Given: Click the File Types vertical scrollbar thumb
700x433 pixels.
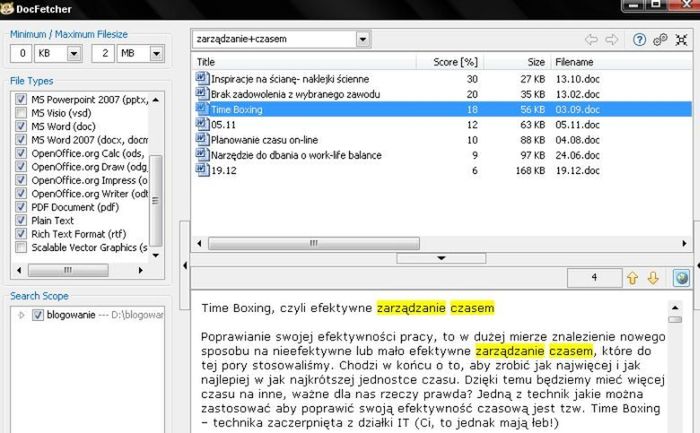Looking at the screenshot, I should pos(156,201).
